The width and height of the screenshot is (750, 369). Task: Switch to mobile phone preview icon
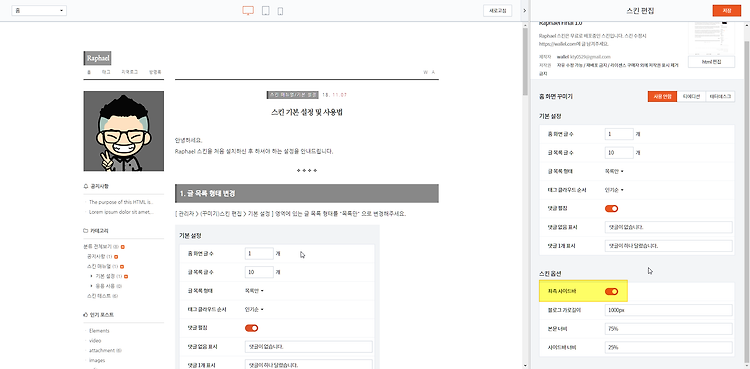pos(280,11)
